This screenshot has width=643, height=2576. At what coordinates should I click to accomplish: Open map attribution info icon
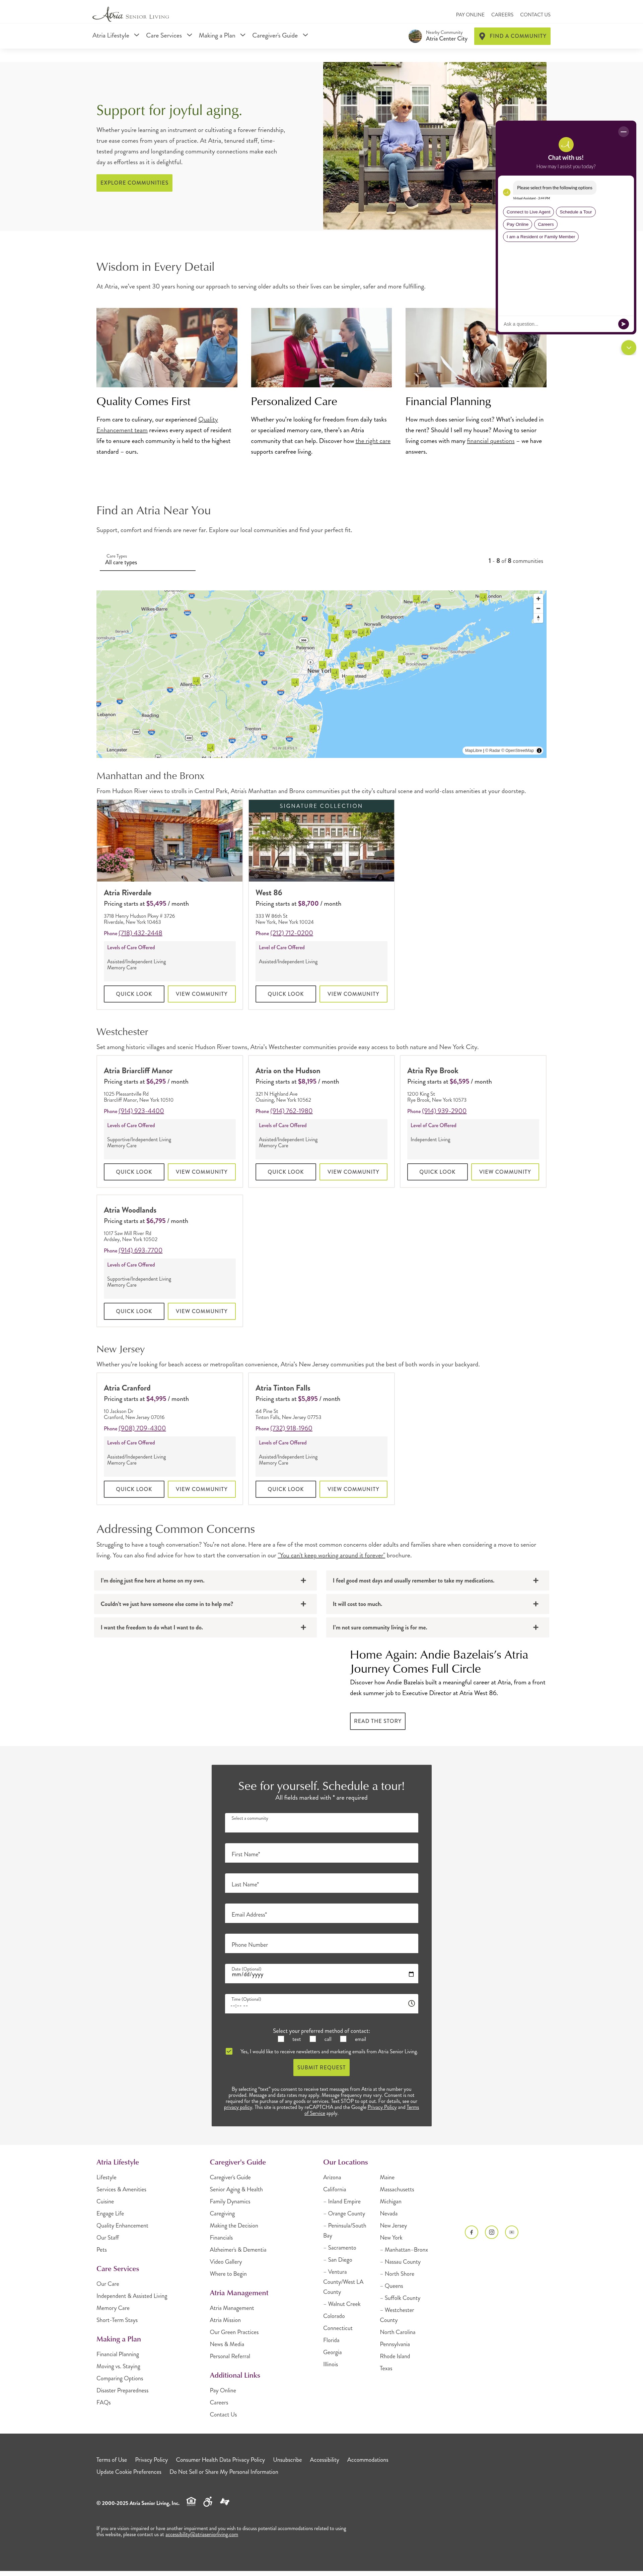[539, 750]
